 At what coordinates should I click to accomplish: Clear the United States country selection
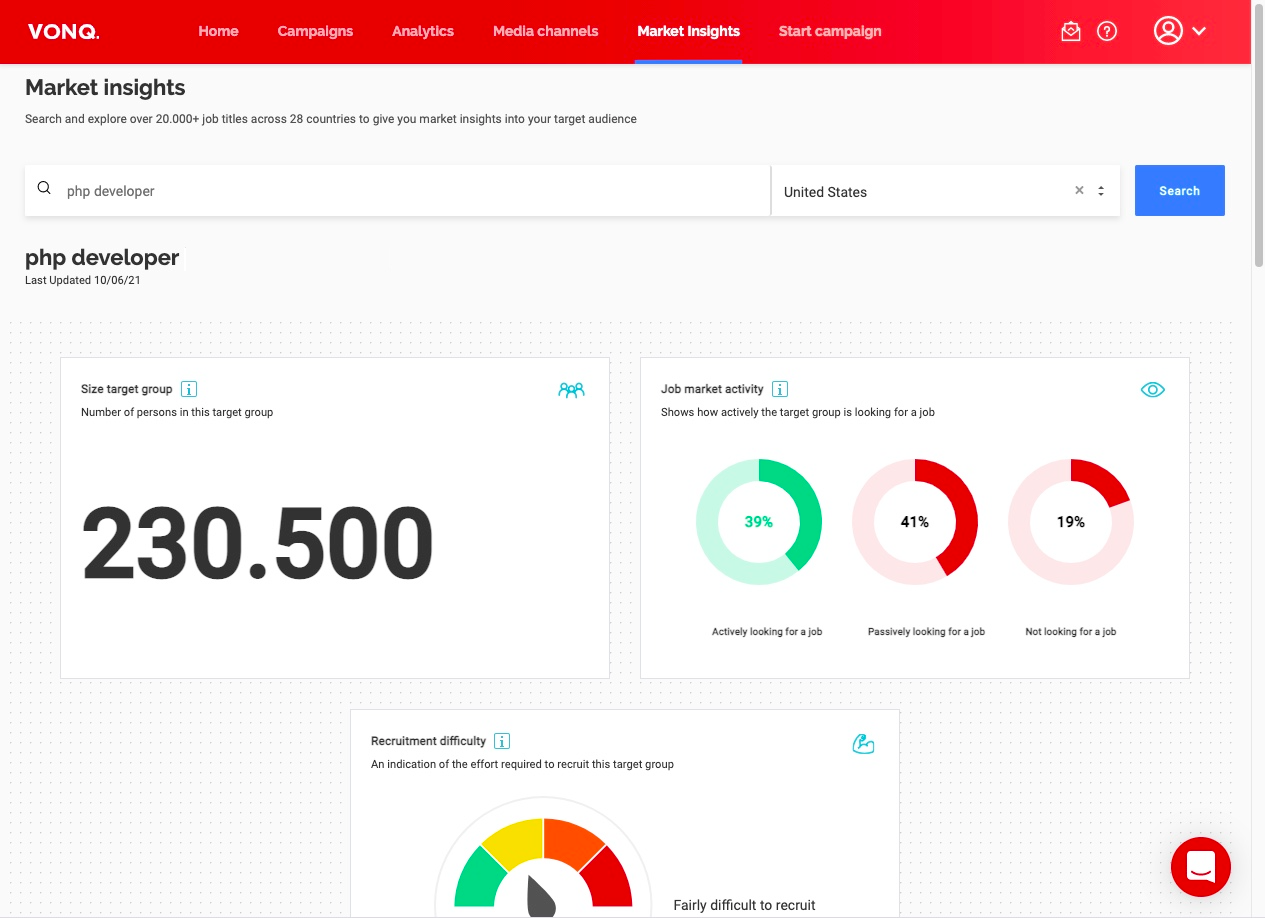pos(1079,190)
